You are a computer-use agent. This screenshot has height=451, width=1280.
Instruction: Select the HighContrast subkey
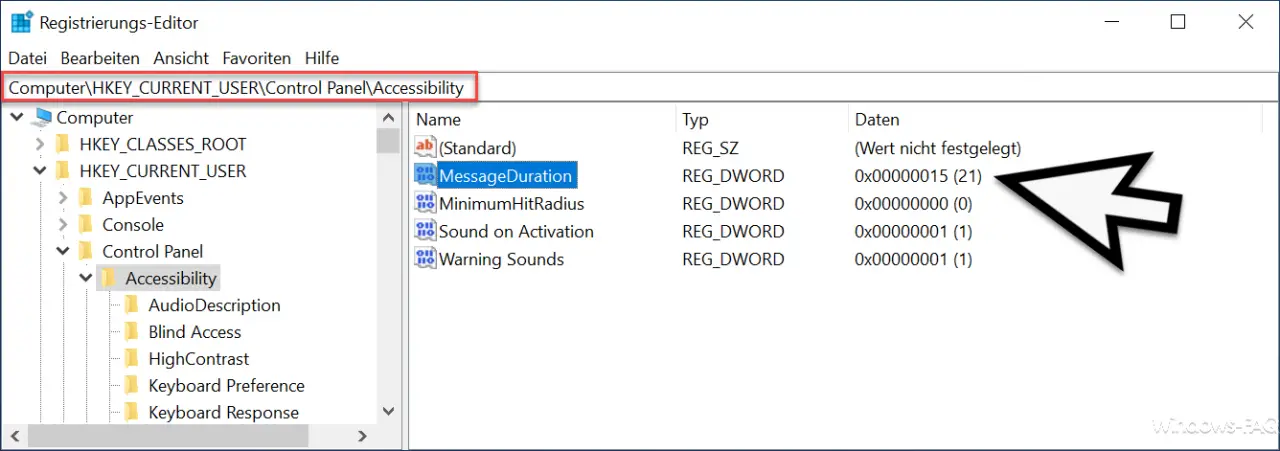point(199,359)
